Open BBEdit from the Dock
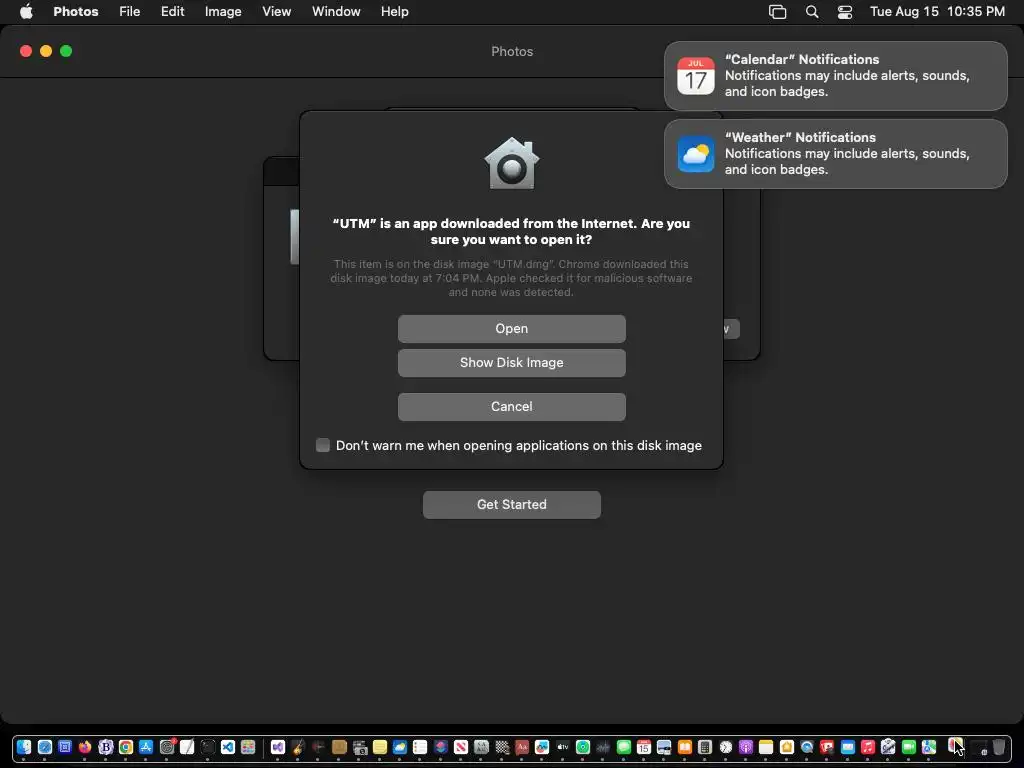 106,747
